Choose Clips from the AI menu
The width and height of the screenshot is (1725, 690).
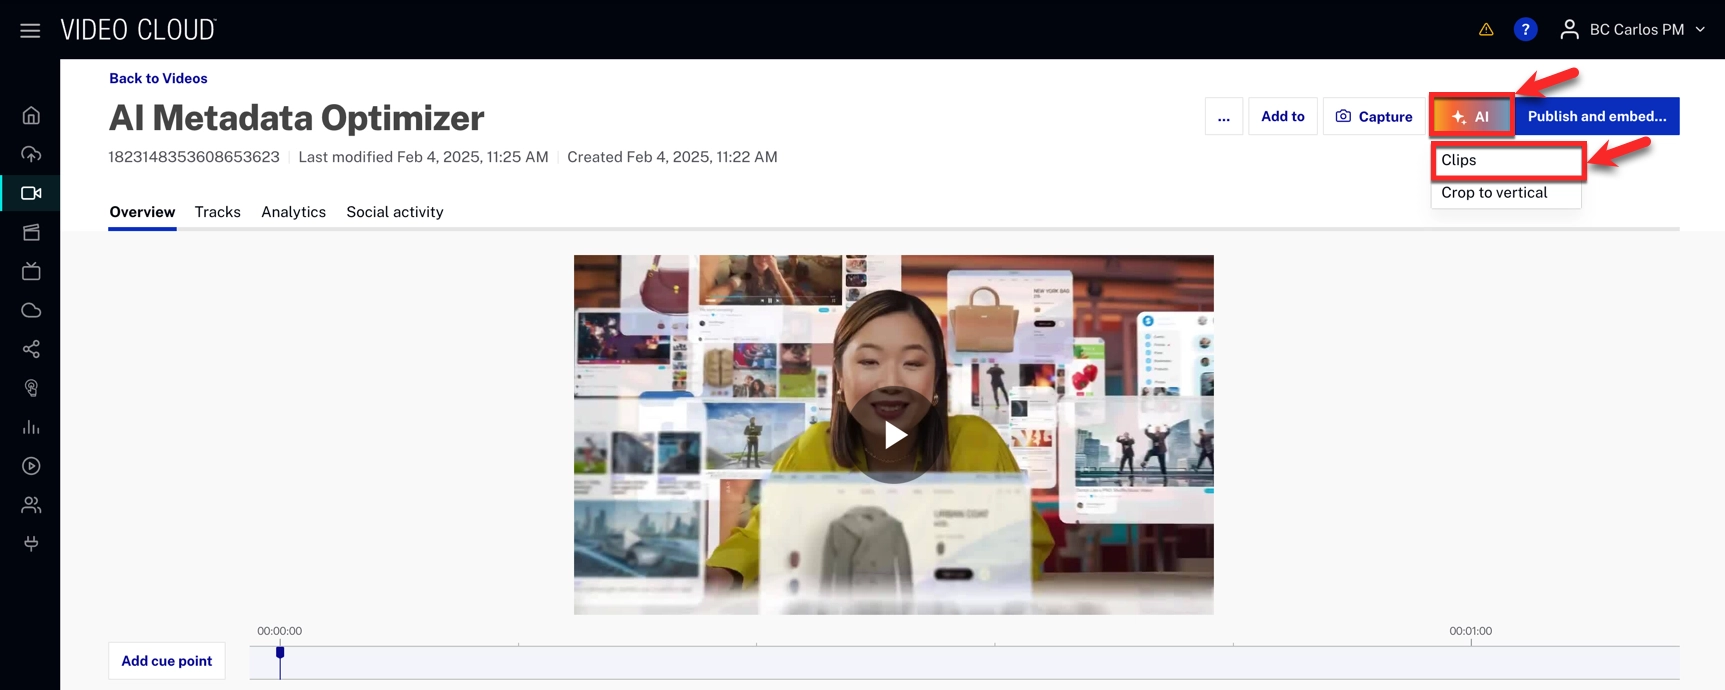click(1507, 160)
